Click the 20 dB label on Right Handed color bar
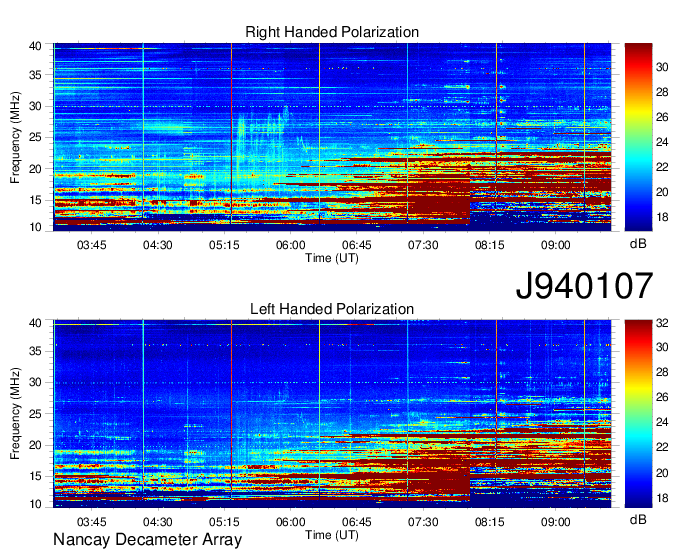This screenshot has height=552, width=680. coord(662,192)
